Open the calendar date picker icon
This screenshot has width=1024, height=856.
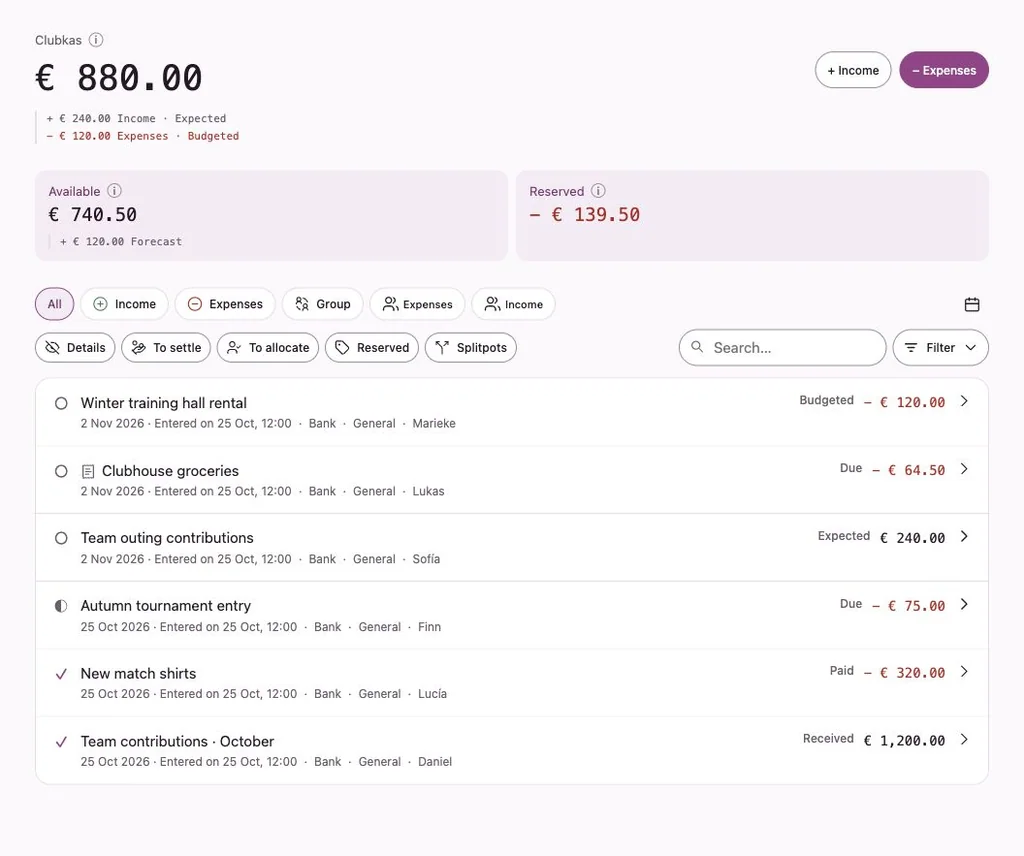tap(972, 304)
